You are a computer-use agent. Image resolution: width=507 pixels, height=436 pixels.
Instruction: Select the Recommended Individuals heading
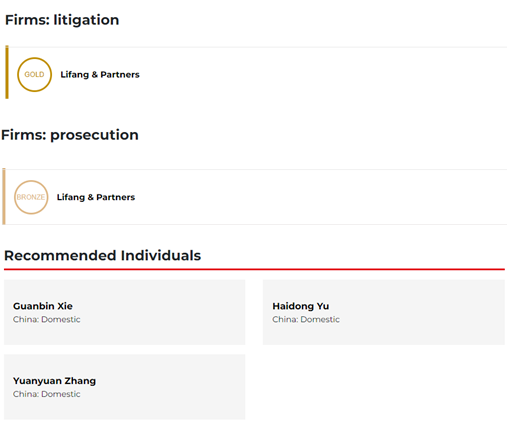click(102, 256)
